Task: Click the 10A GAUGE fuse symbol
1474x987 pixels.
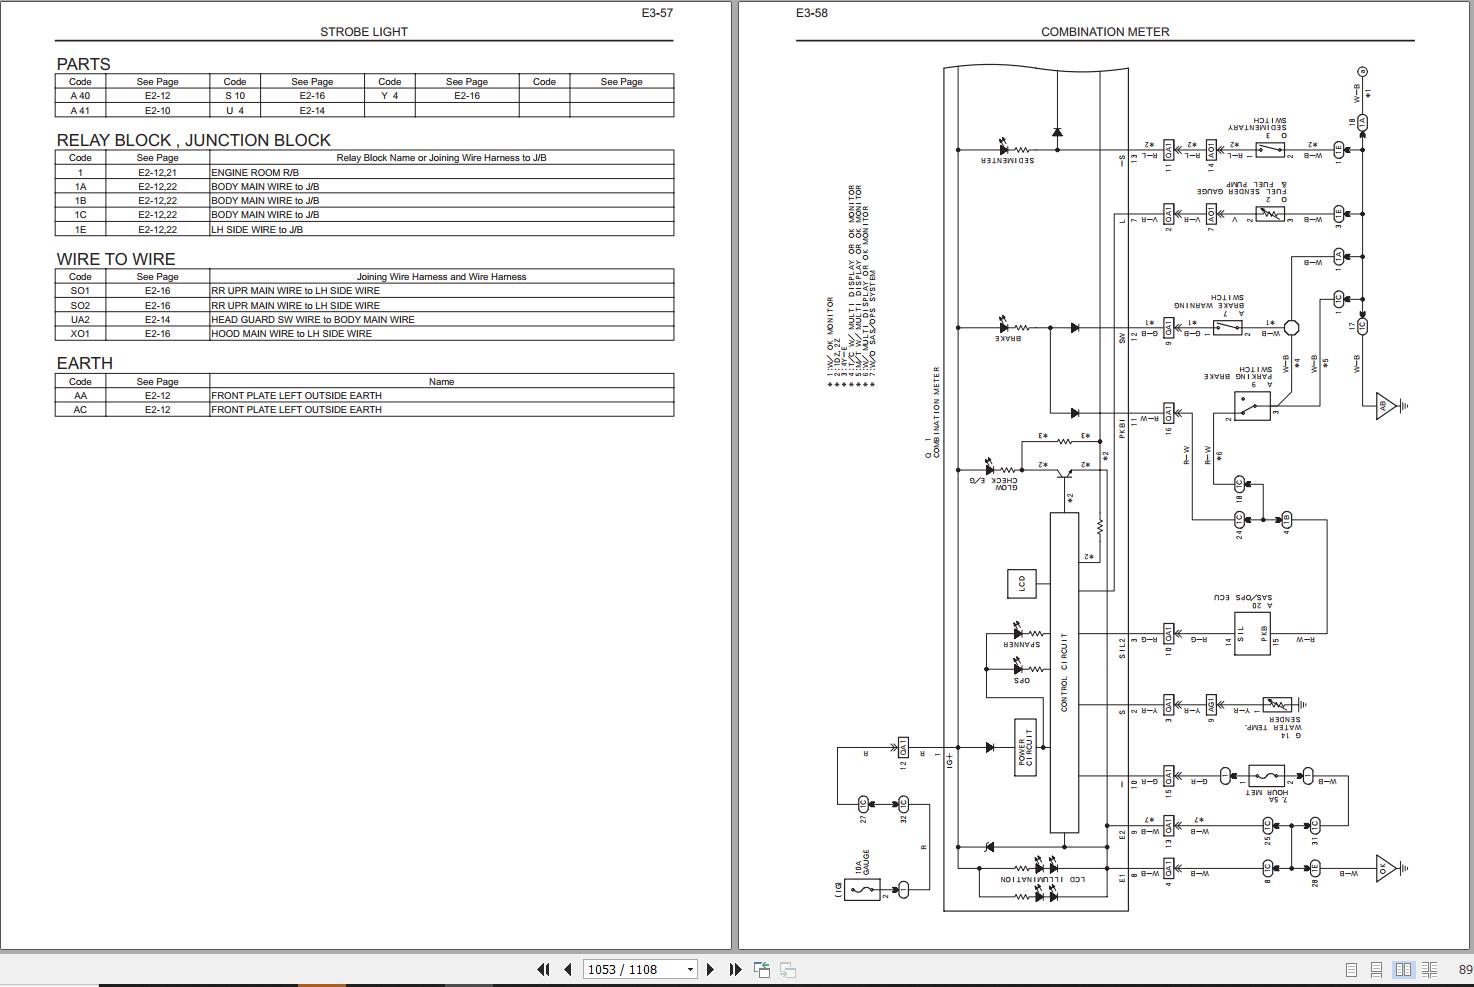Action: [863, 888]
